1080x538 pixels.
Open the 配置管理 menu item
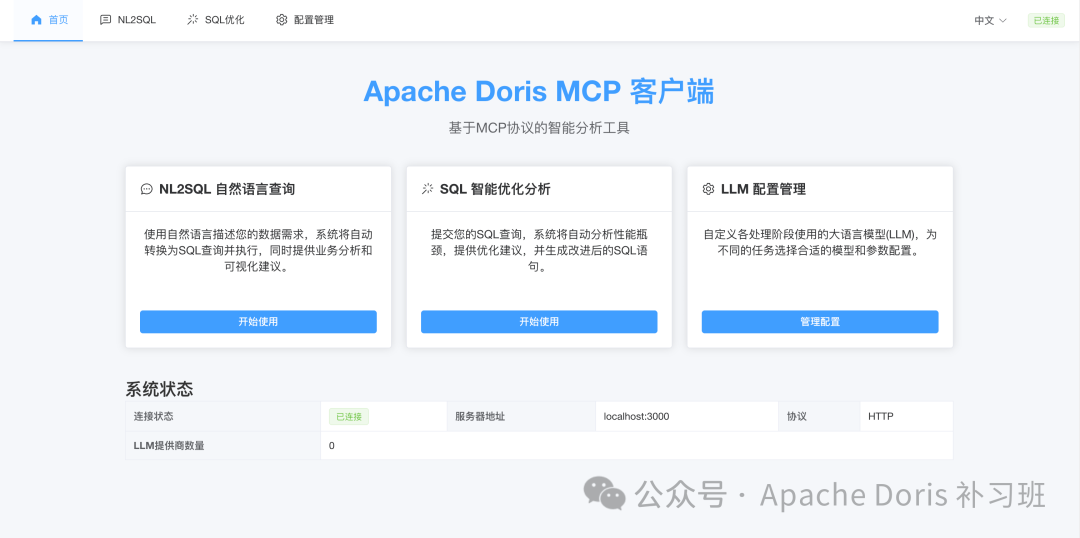coord(304,20)
